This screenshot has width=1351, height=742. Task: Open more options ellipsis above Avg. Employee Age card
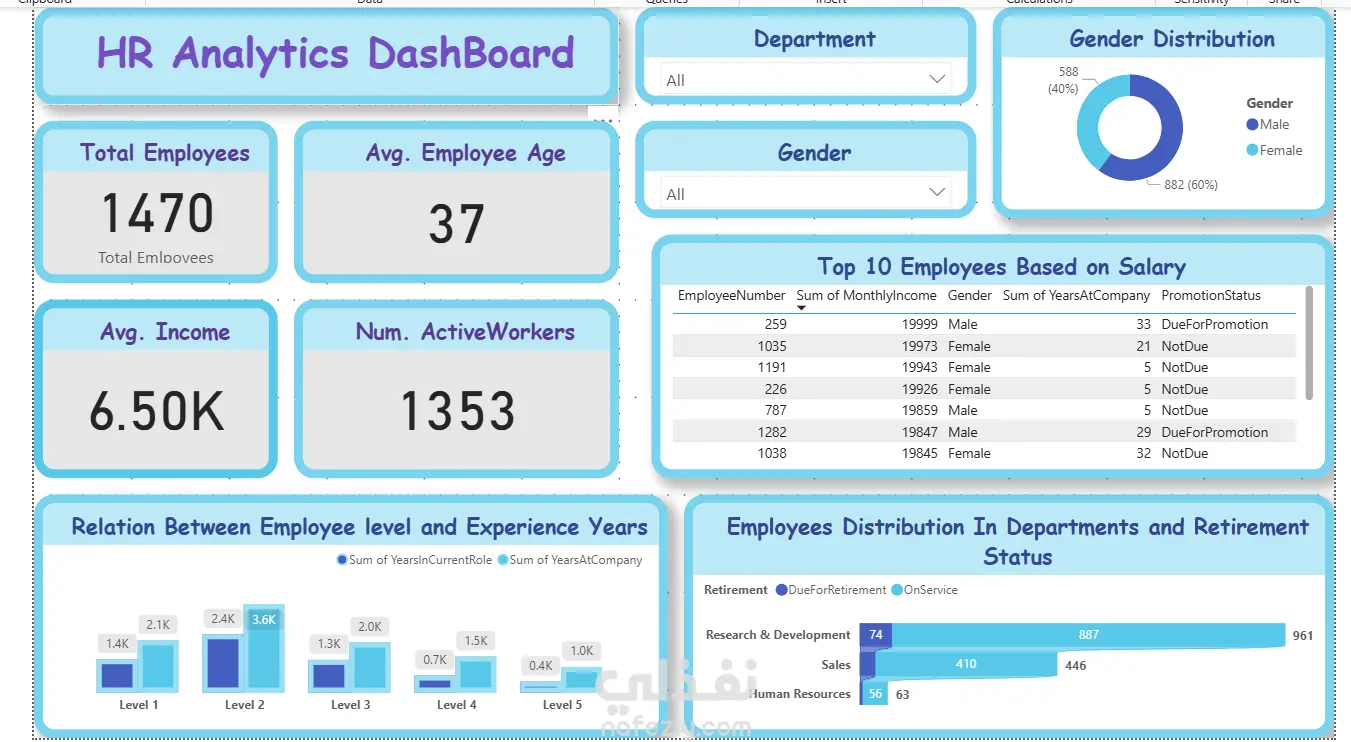[603, 120]
